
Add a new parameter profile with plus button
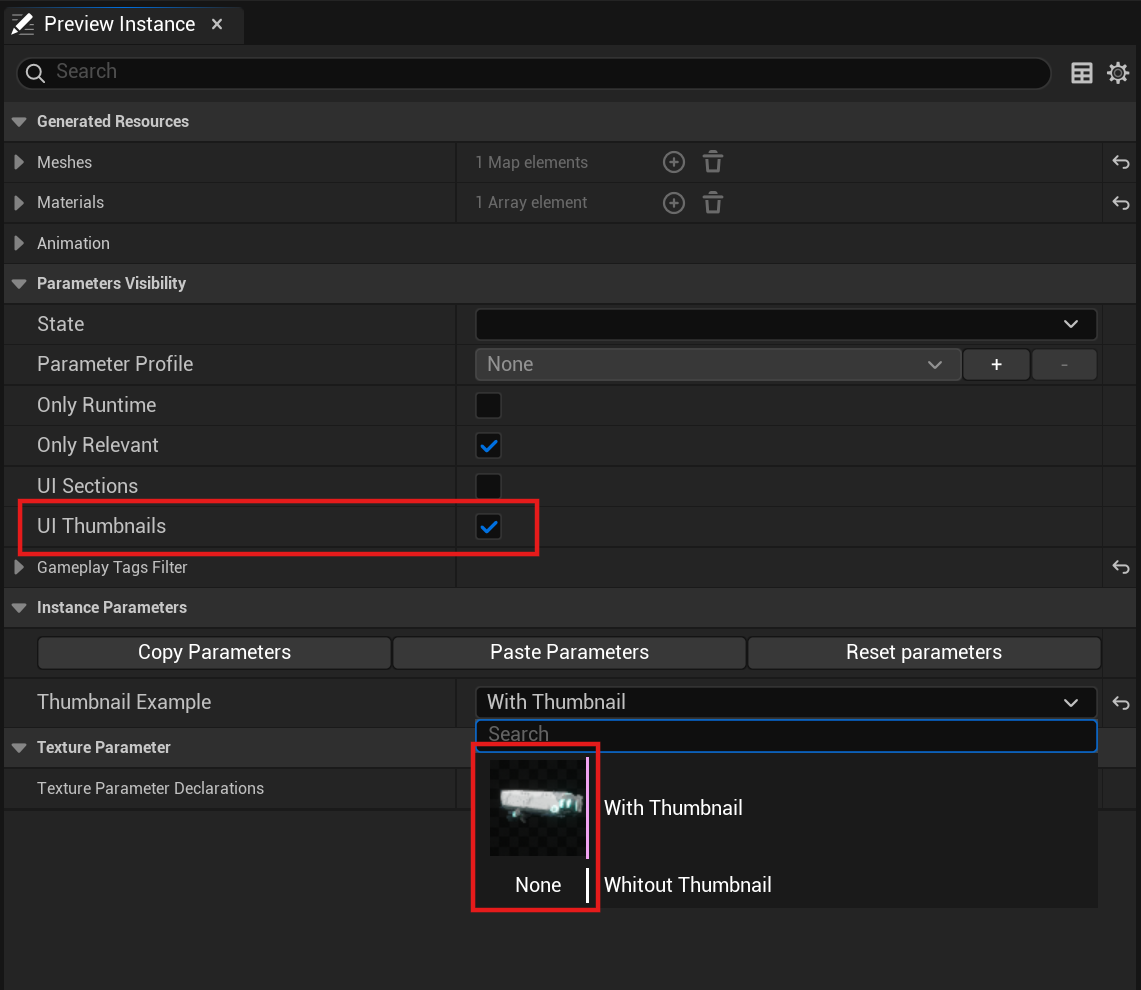click(x=996, y=364)
